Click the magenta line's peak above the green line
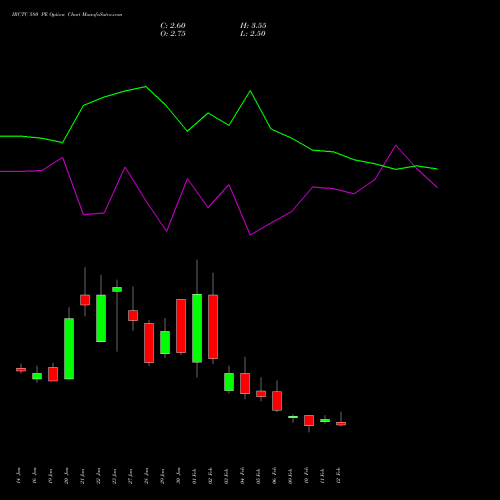 [396, 145]
